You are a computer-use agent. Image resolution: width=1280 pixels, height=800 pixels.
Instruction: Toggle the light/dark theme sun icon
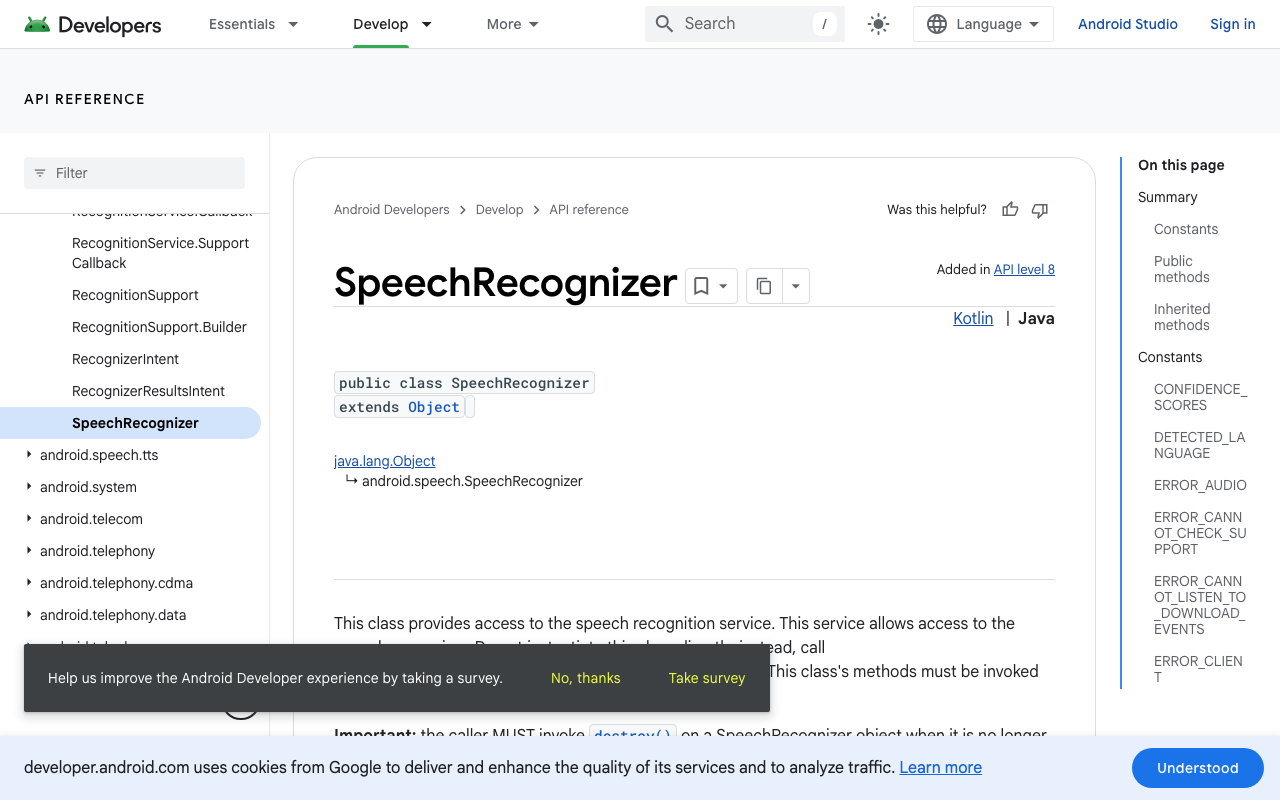(878, 24)
